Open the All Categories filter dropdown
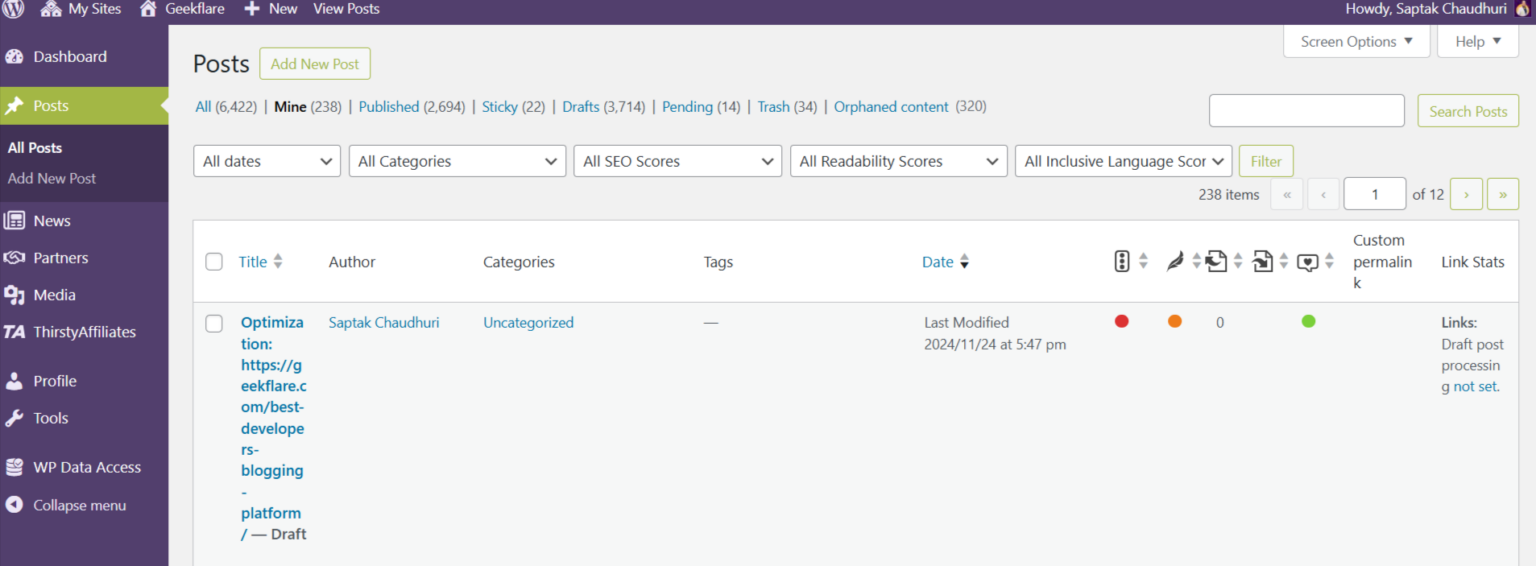 click(x=457, y=161)
